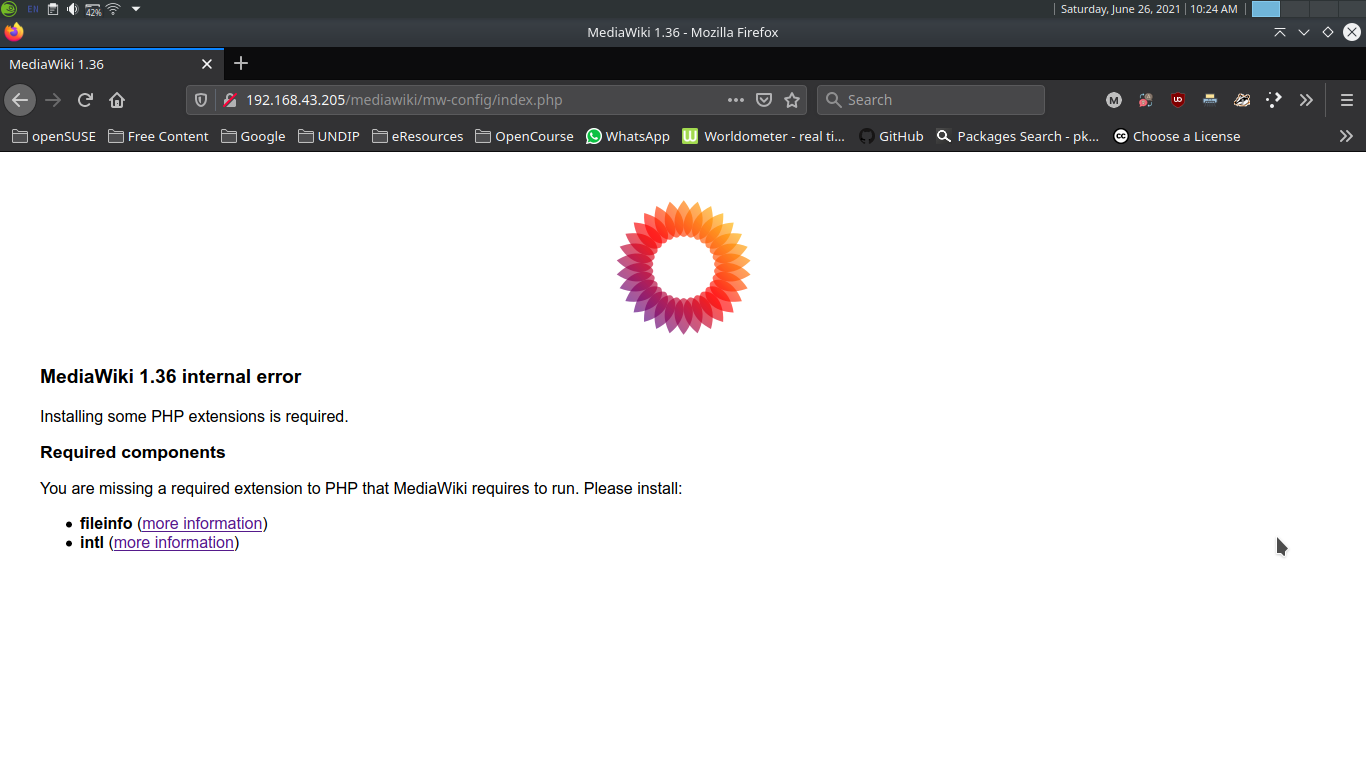
Task: Save page to Pocket
Action: pyautogui.click(x=764, y=100)
